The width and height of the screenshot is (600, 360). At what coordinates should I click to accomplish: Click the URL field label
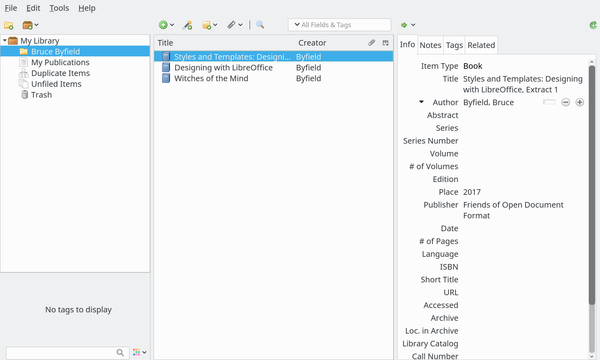451,293
